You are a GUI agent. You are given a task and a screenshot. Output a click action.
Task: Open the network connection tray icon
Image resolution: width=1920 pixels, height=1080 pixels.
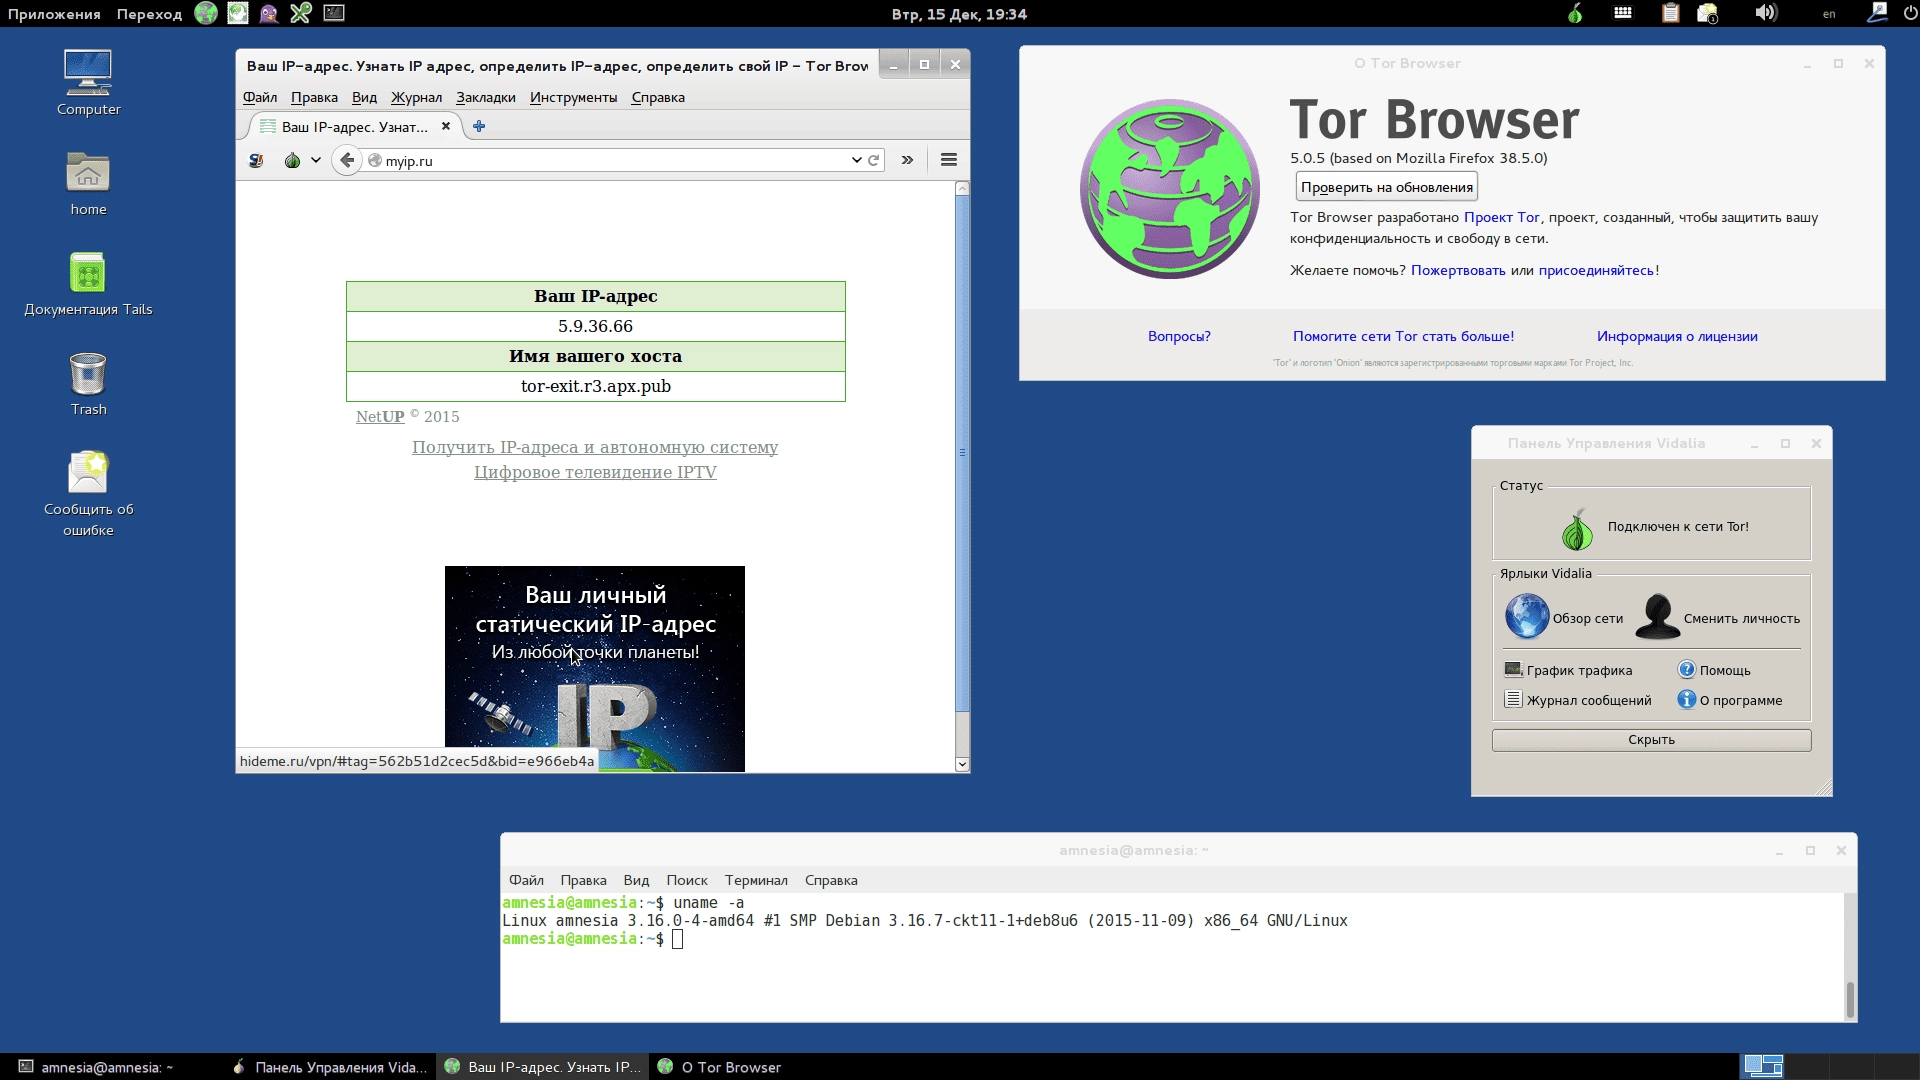tap(1878, 13)
